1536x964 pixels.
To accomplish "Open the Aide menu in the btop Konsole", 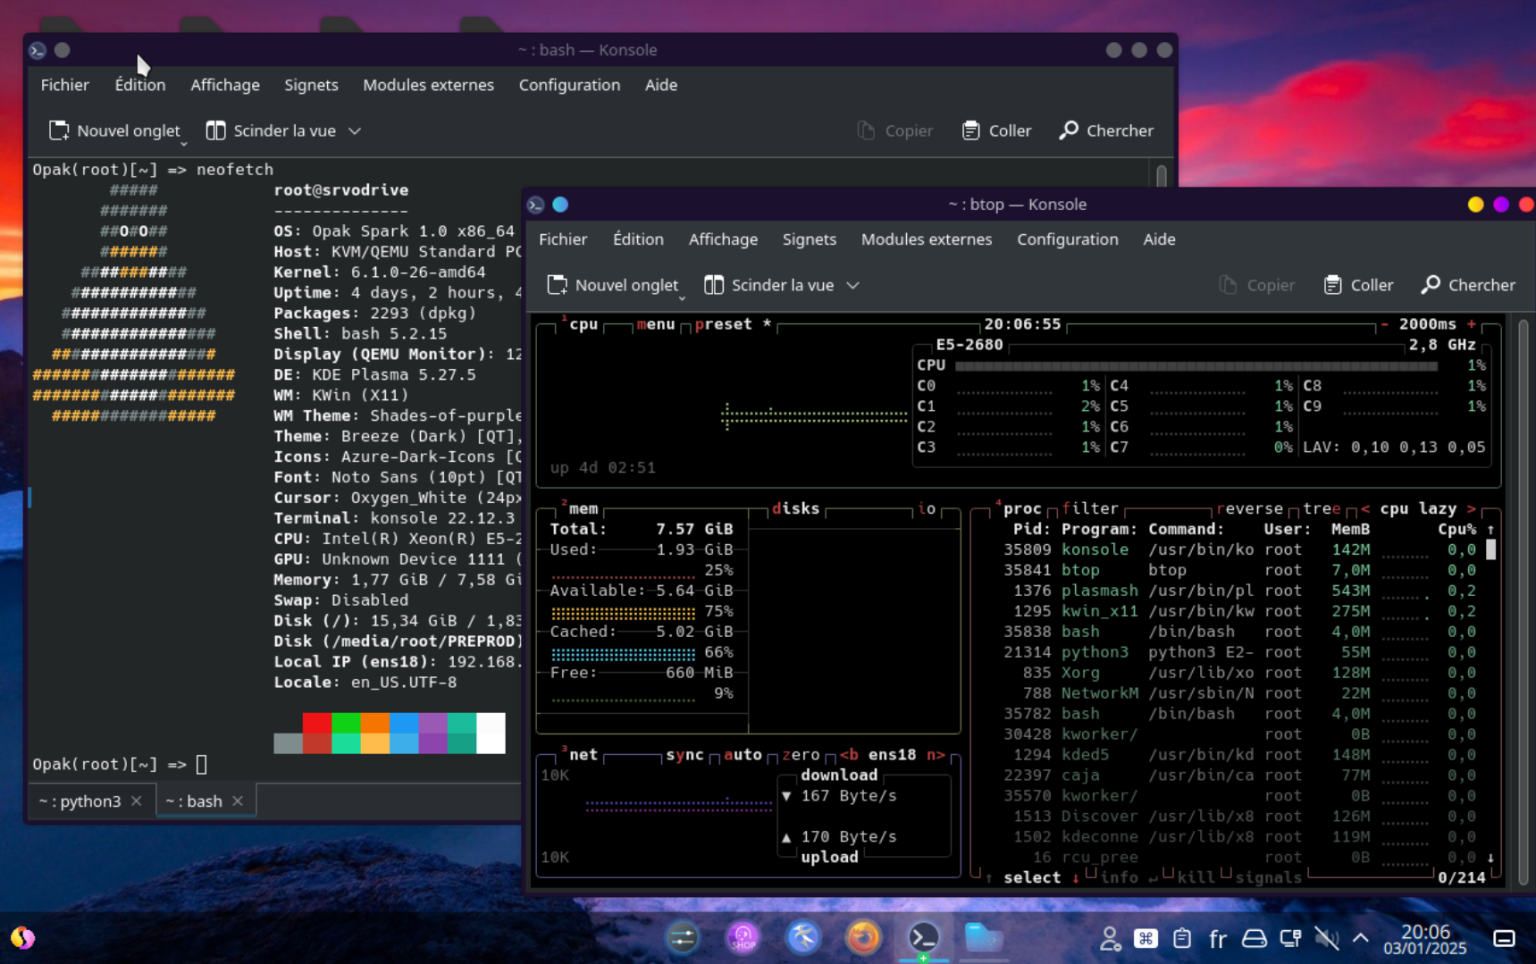I will coord(1159,239).
